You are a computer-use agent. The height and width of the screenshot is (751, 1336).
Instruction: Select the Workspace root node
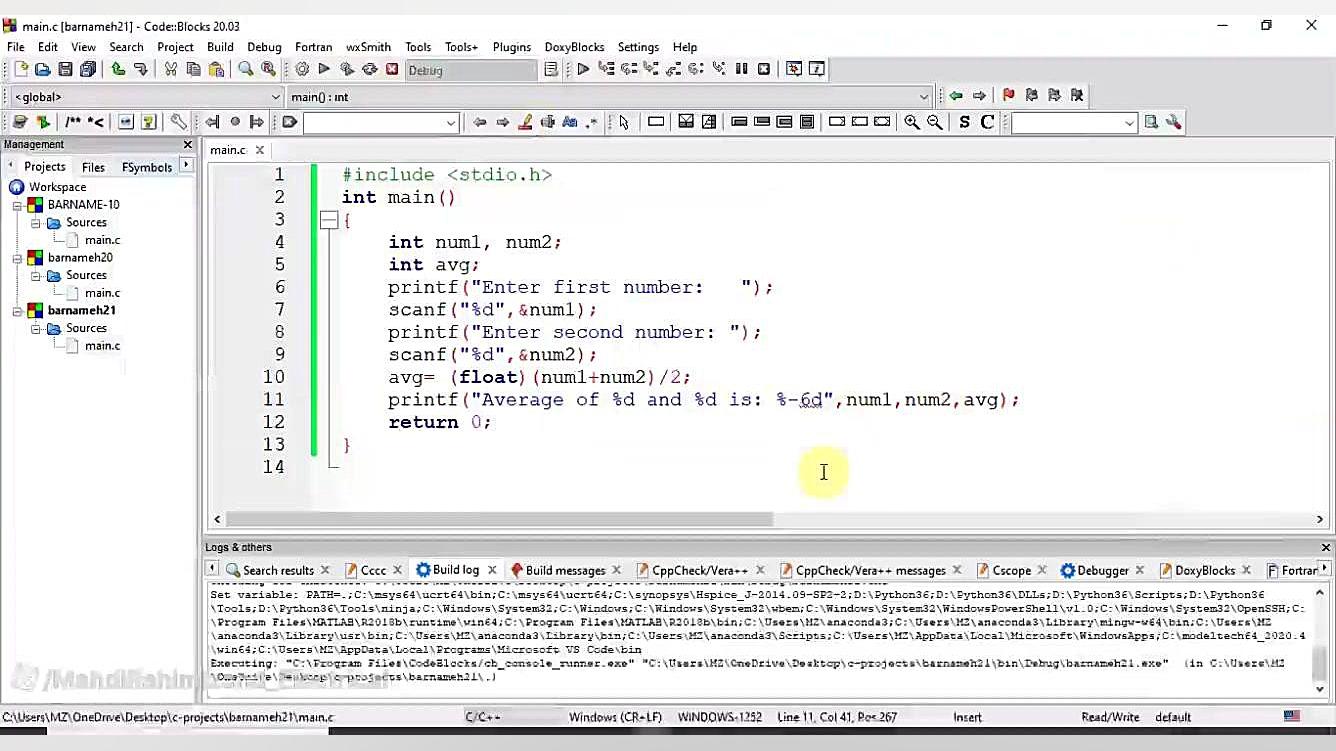pyautogui.click(x=57, y=187)
